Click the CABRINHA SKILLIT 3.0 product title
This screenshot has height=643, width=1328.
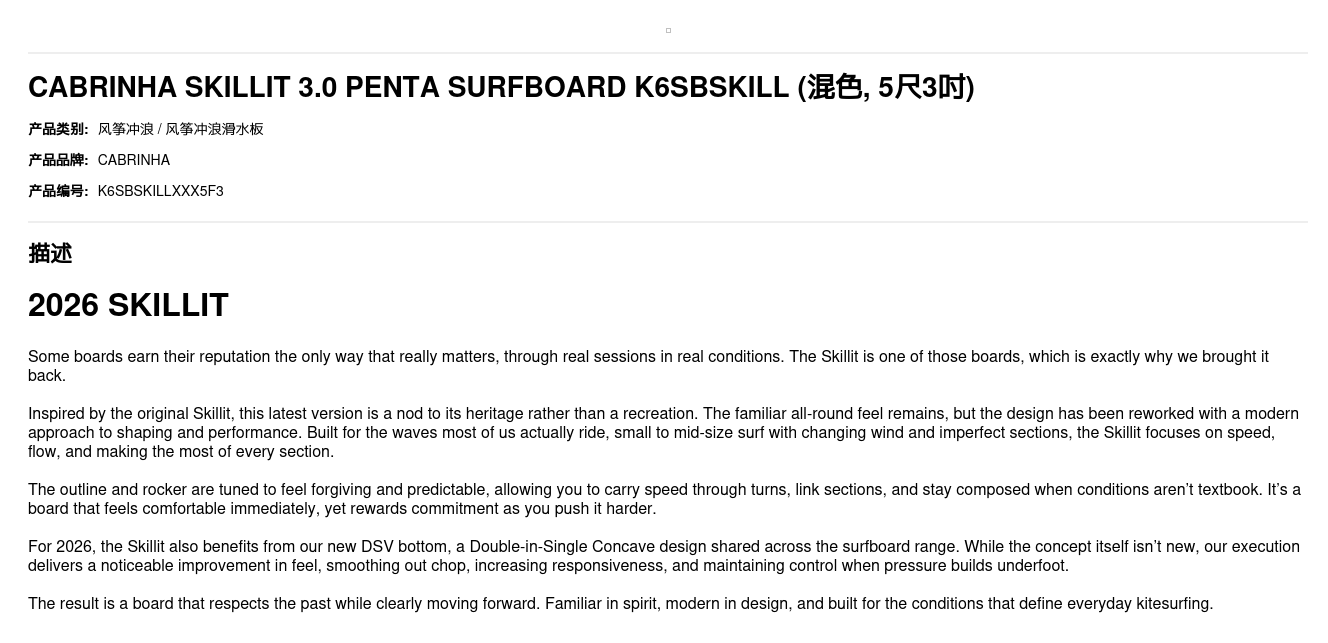[500, 88]
